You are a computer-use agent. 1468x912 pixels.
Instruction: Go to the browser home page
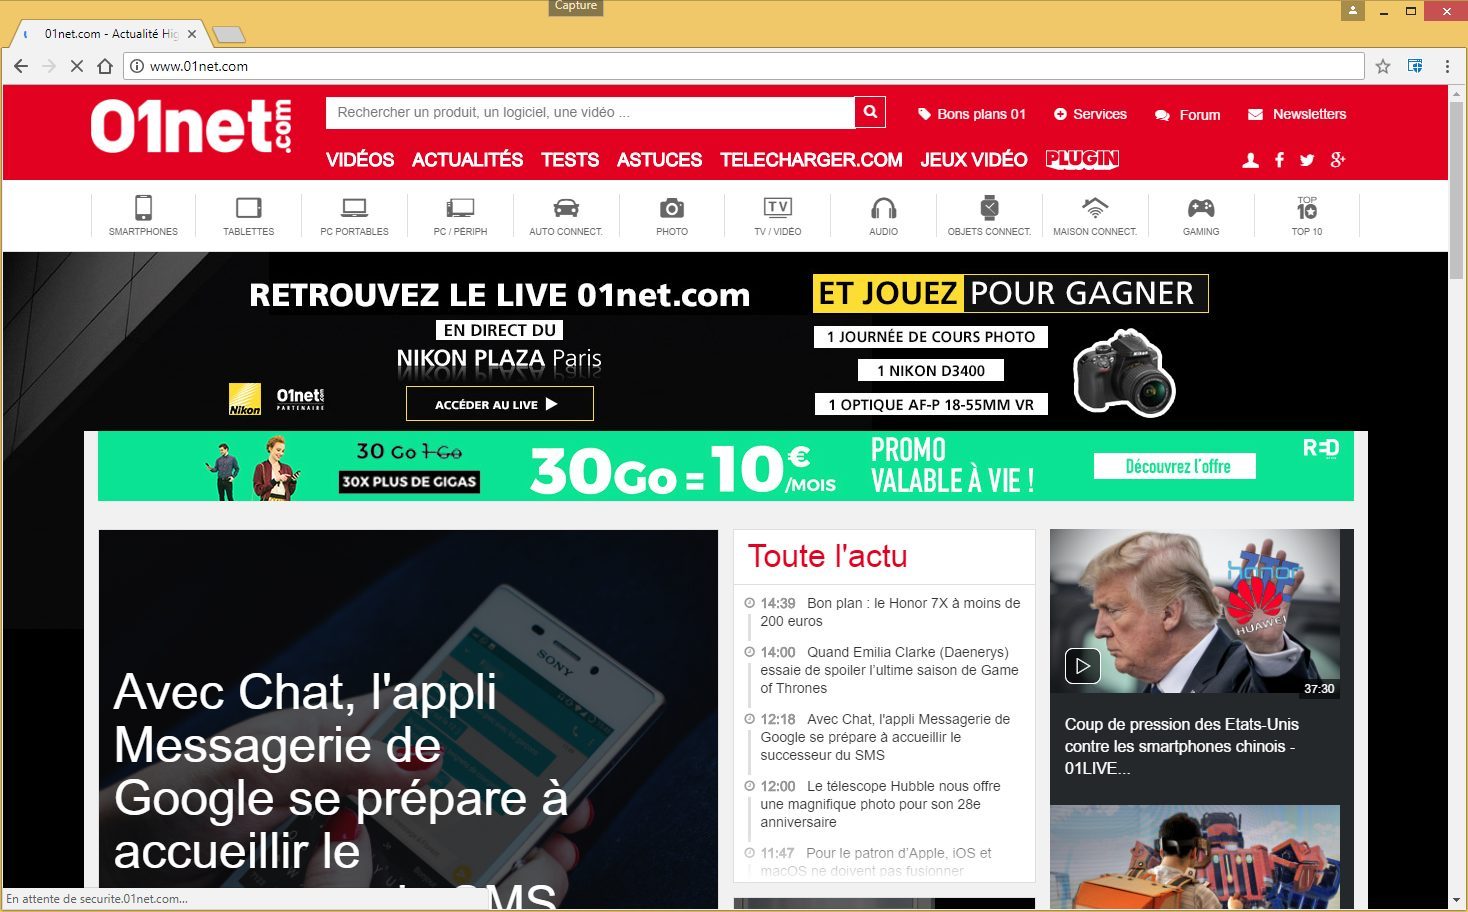tap(105, 66)
